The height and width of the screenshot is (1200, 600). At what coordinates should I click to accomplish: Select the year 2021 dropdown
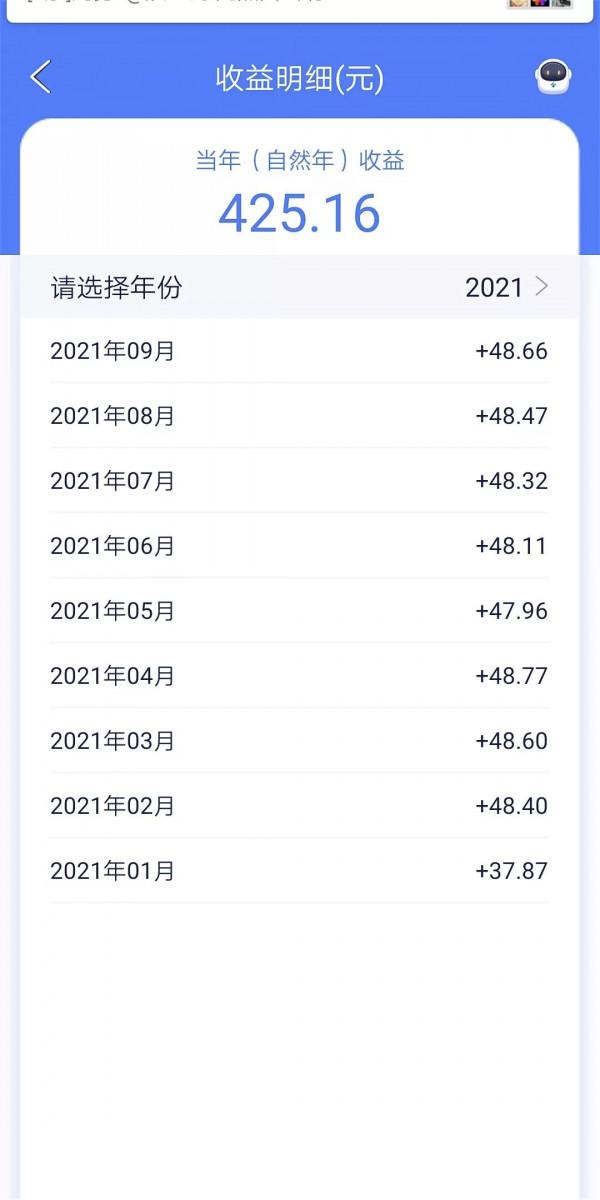tap(495, 287)
